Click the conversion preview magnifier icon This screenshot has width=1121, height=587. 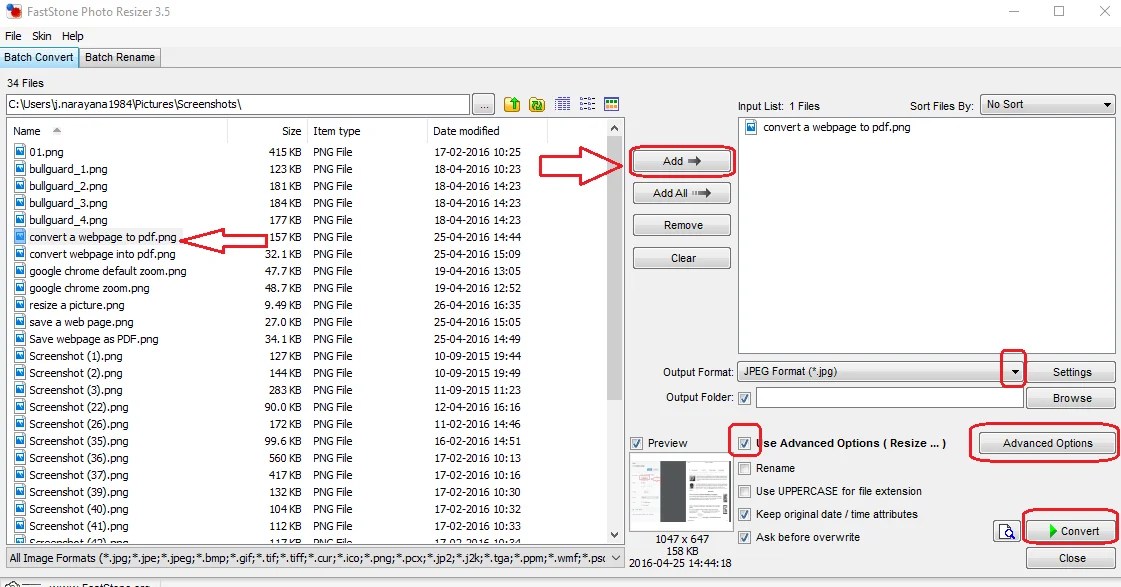click(x=1006, y=531)
